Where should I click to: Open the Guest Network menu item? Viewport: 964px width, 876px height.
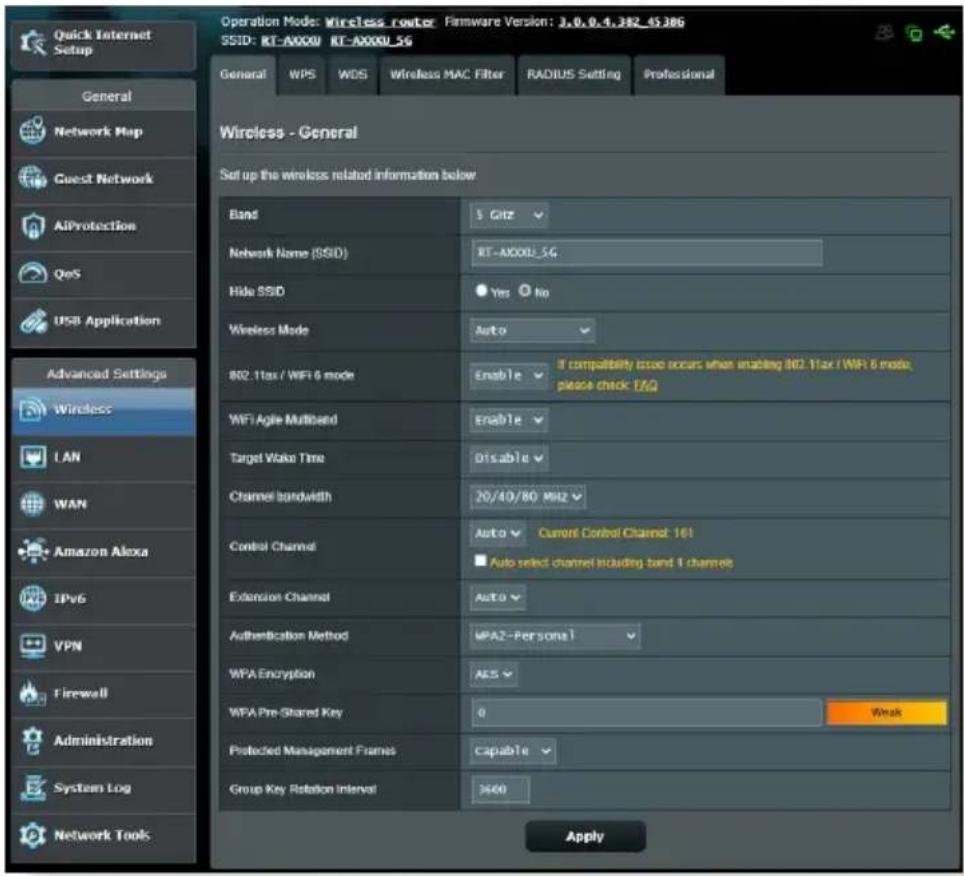coord(104,179)
